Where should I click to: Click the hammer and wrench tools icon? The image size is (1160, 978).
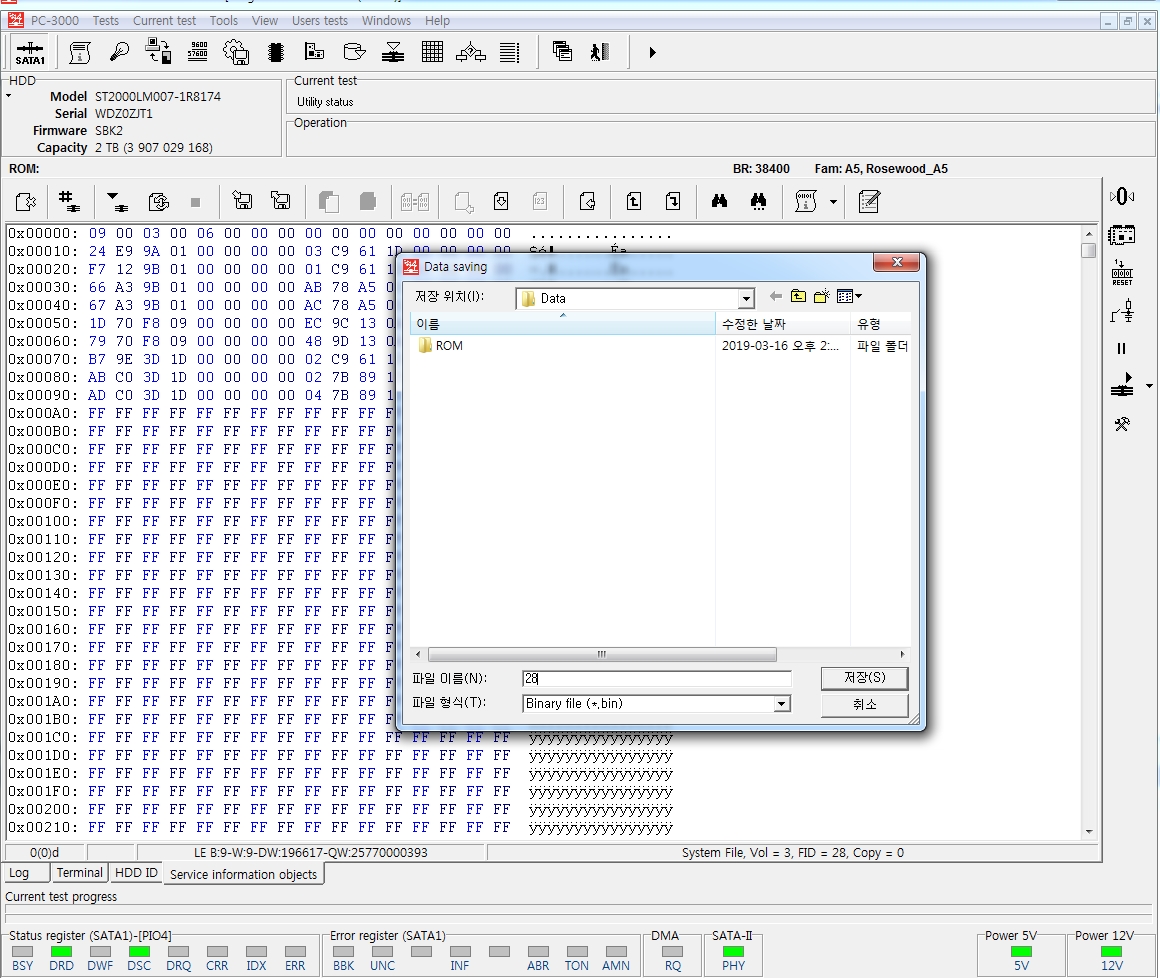tap(1122, 424)
